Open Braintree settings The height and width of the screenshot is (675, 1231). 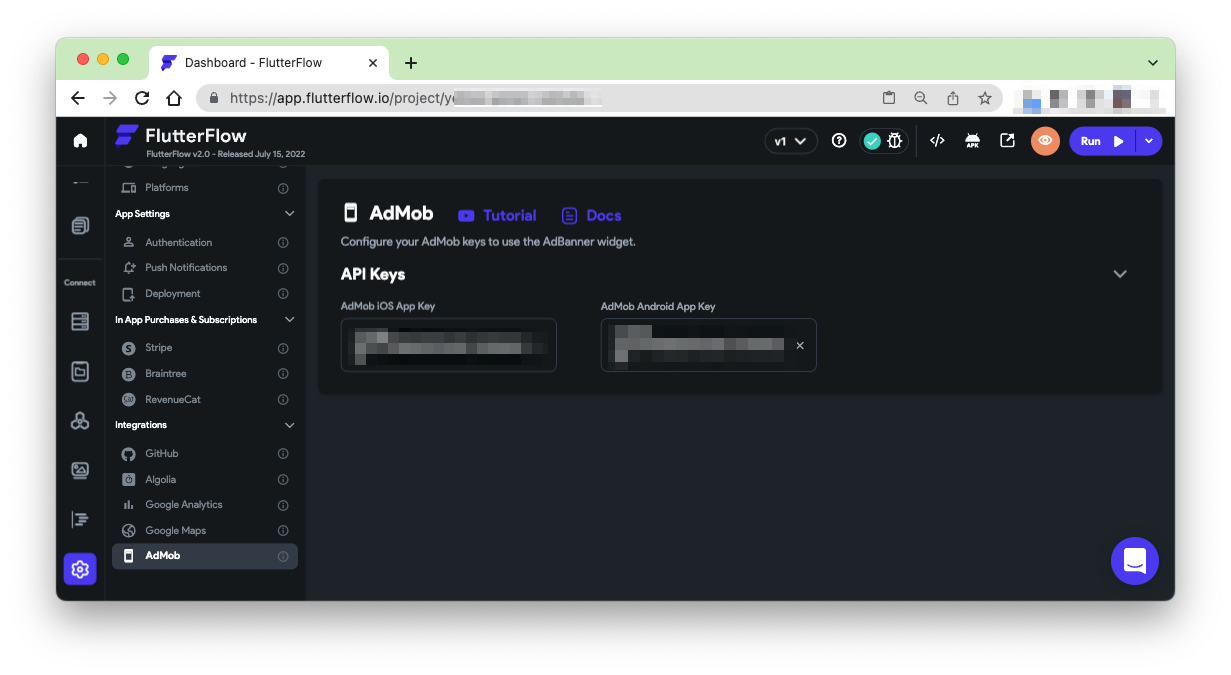205,374
